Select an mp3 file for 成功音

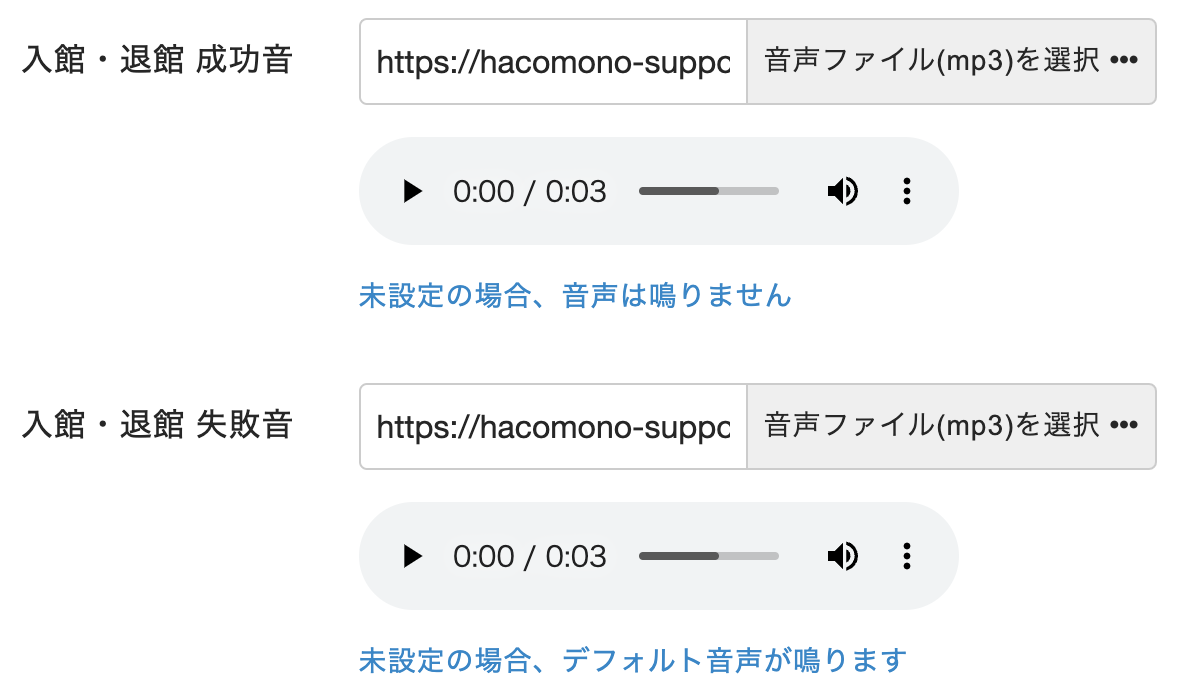click(x=950, y=62)
